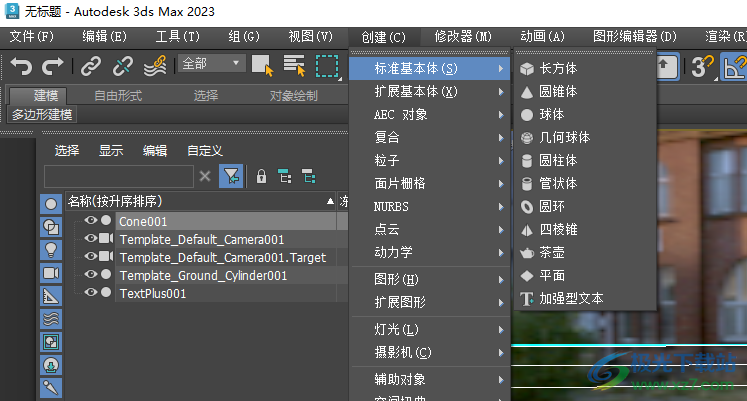The image size is (747, 401).
Task: Click the second hierarchy sort icon
Action: click(309, 177)
